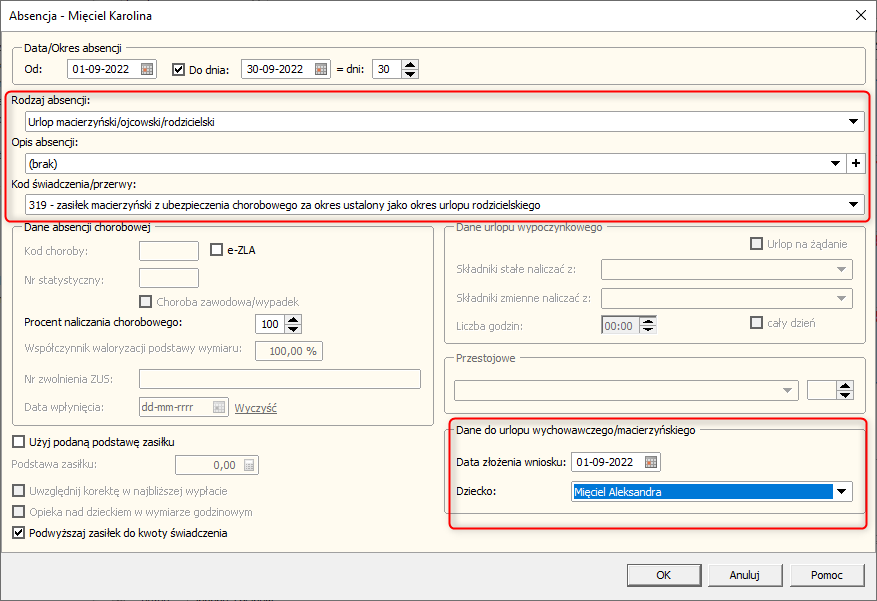Open Składniki zmienne naliczać z dropdown

click(x=841, y=299)
